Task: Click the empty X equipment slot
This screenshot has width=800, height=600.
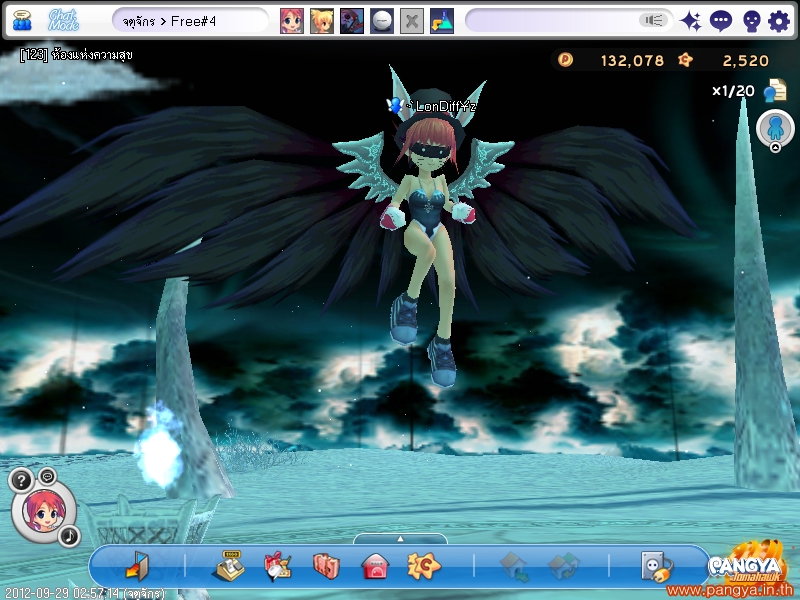Action: [412, 21]
